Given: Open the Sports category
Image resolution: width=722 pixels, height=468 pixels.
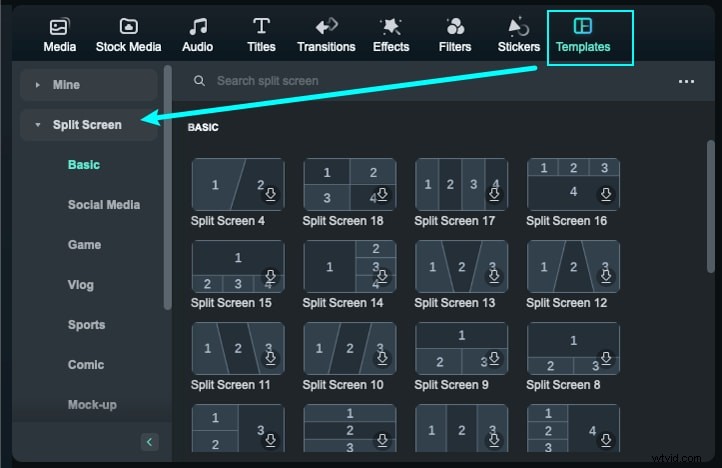Looking at the screenshot, I should click(86, 325).
